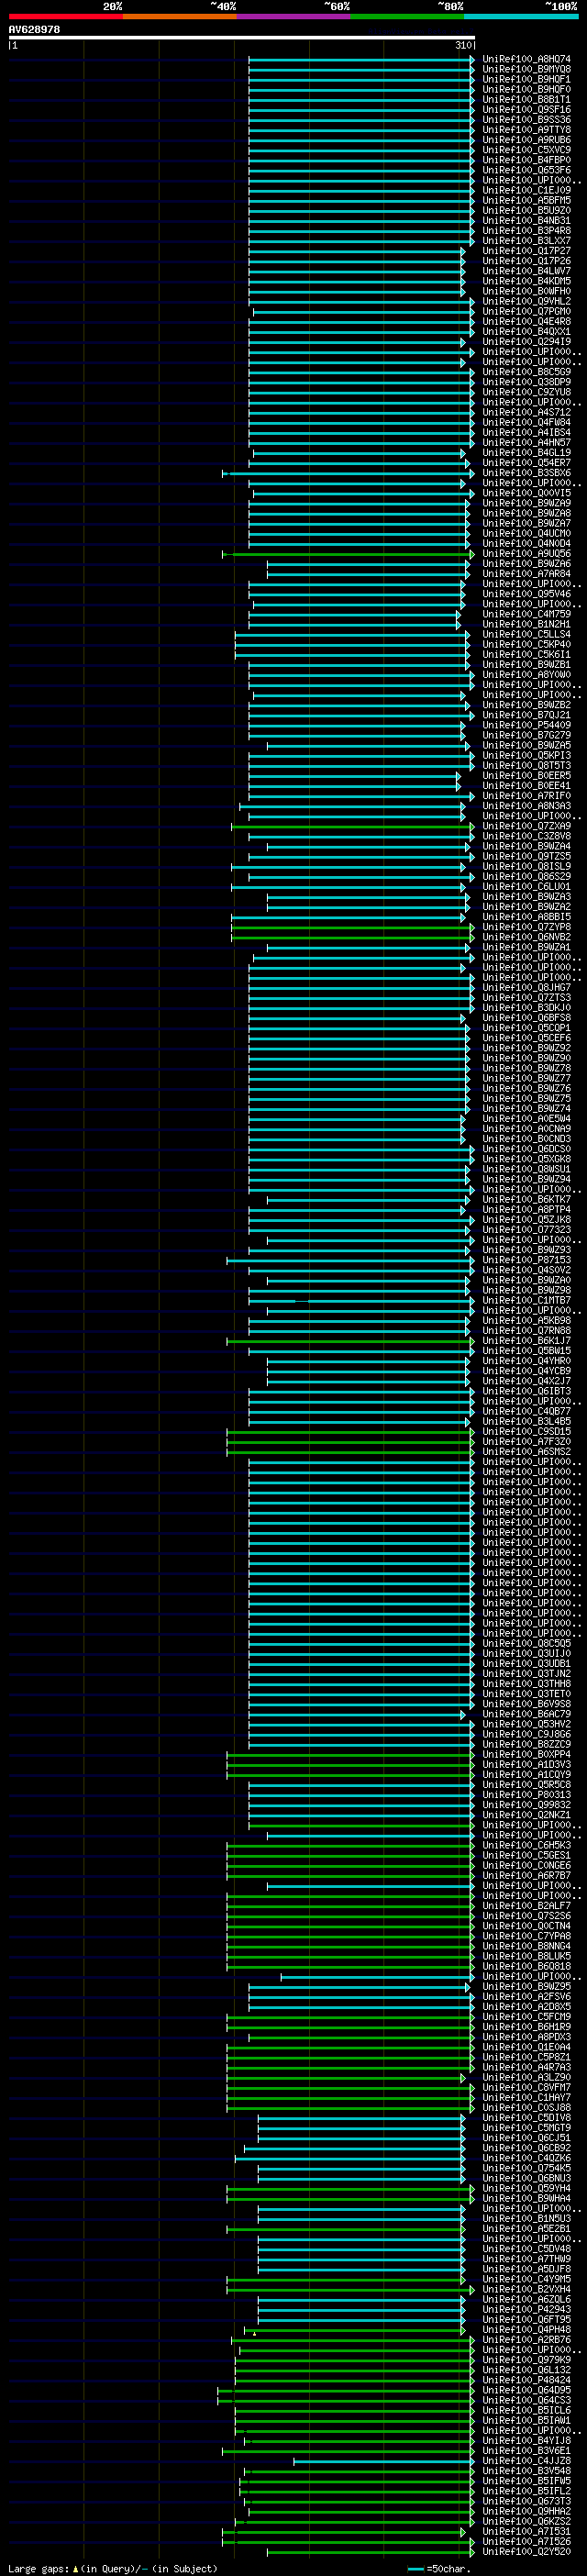
Task: Click the cyan ~100% identity legend segment
Action: [x=520, y=17]
